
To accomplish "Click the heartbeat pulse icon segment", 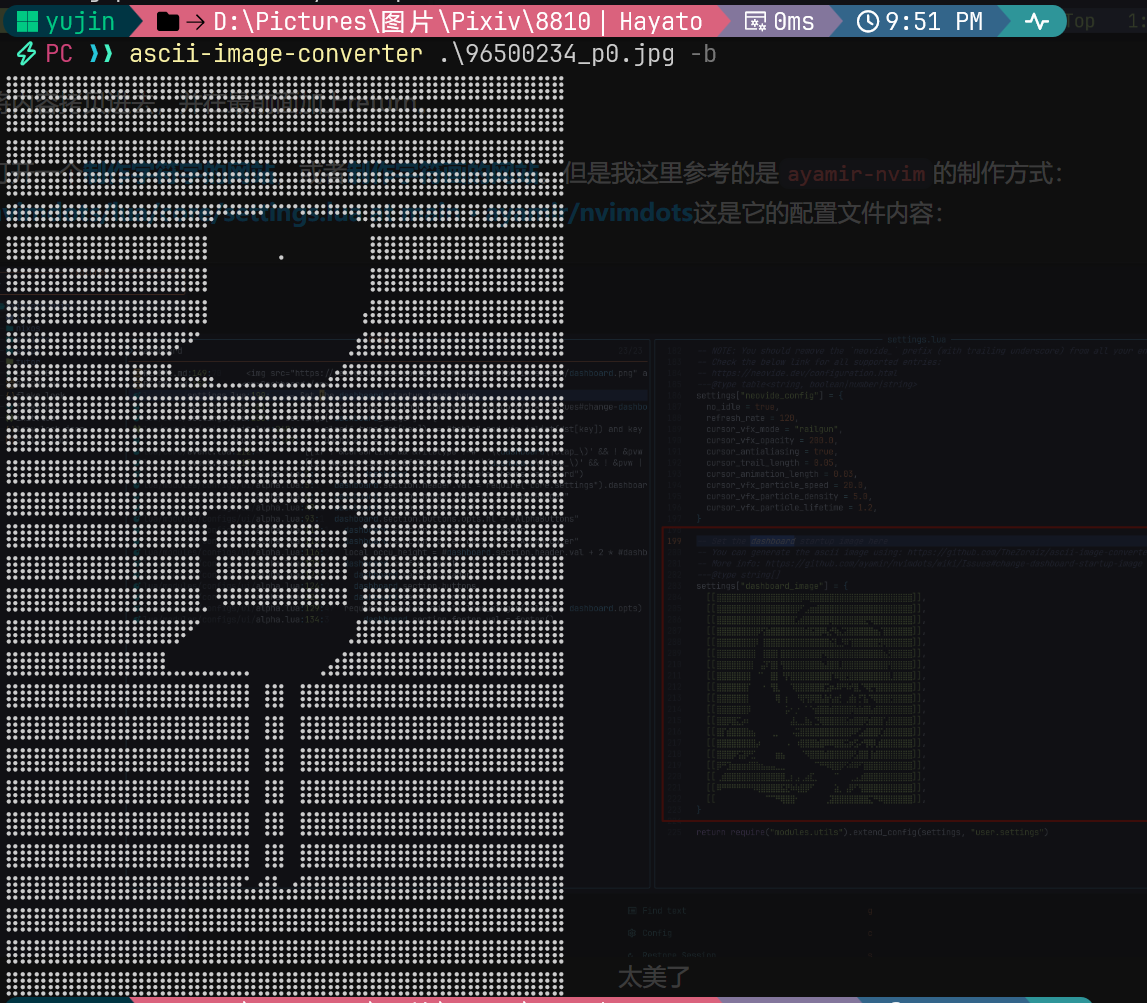I will [1037, 22].
